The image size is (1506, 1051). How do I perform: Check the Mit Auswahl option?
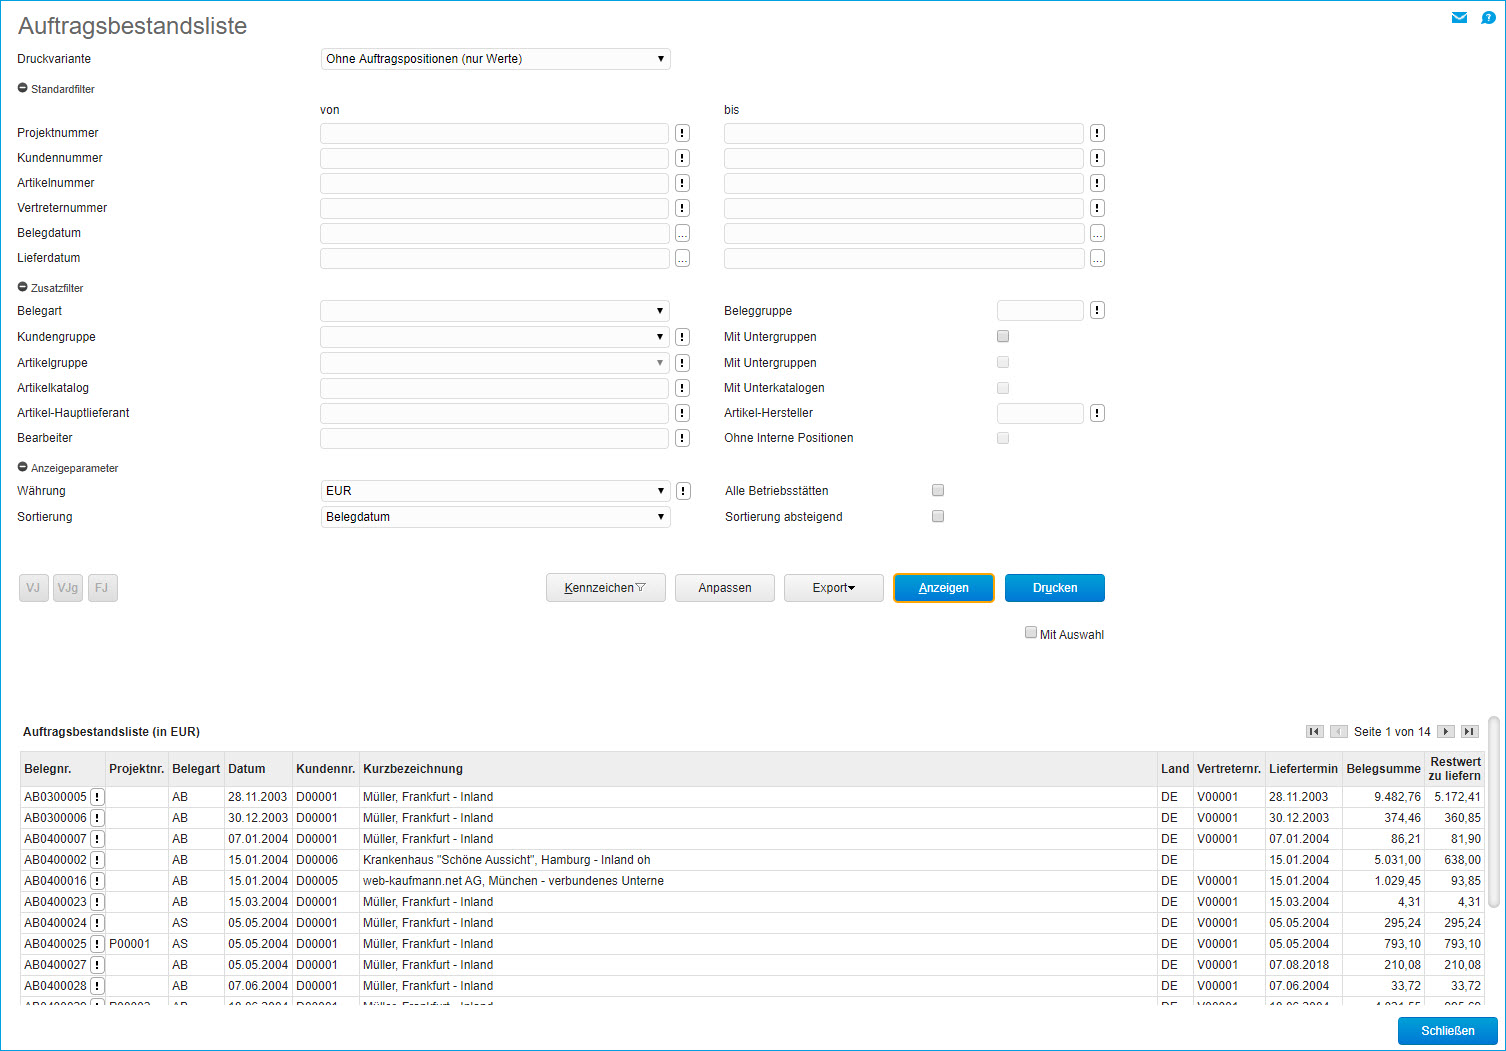pyautogui.click(x=1031, y=632)
